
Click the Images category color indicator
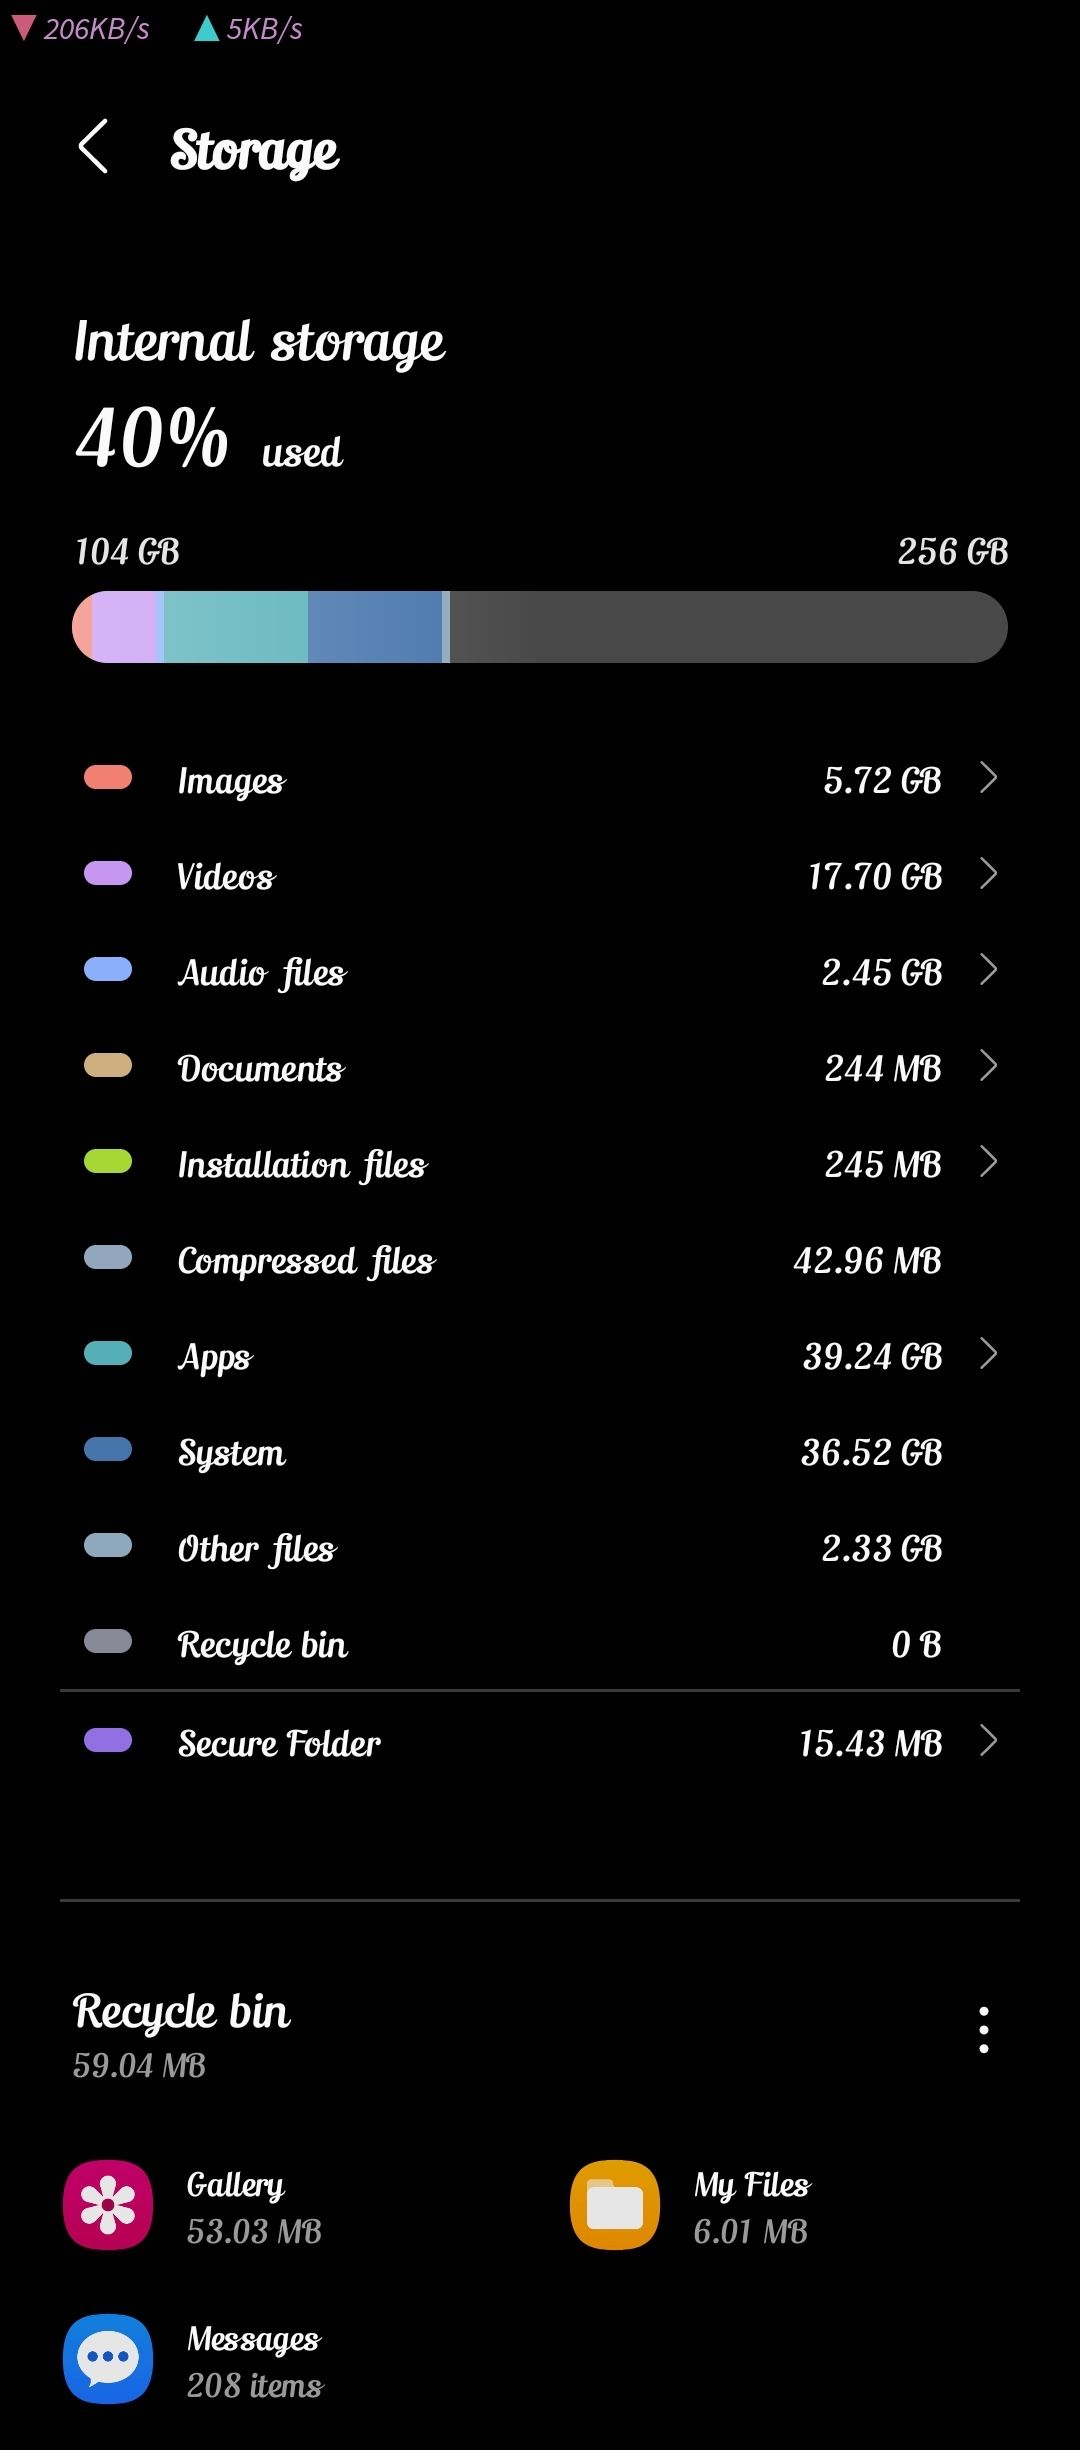pyautogui.click(x=107, y=778)
